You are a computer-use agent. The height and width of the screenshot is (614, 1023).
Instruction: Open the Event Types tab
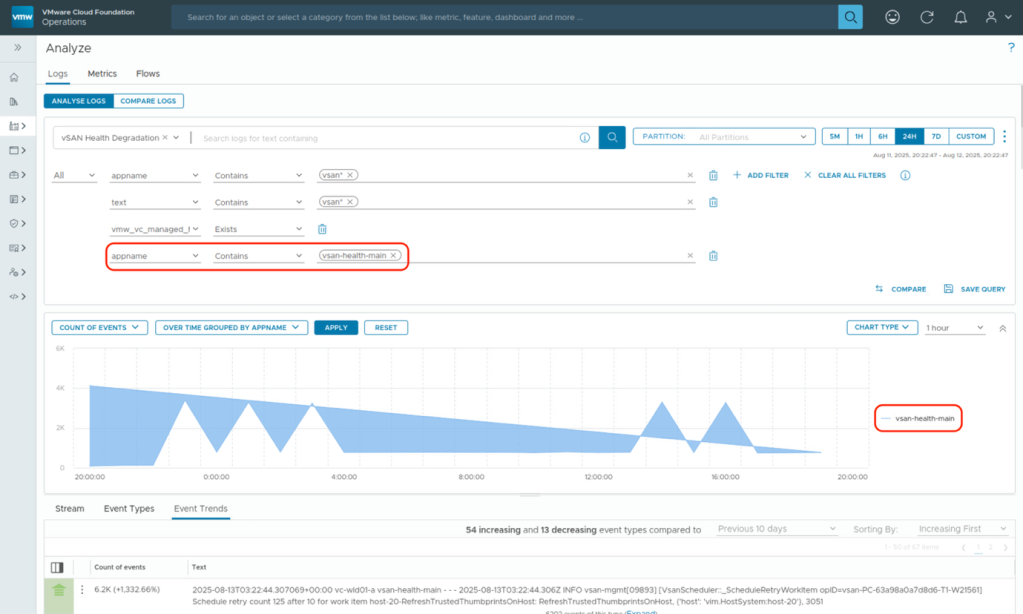pos(129,509)
